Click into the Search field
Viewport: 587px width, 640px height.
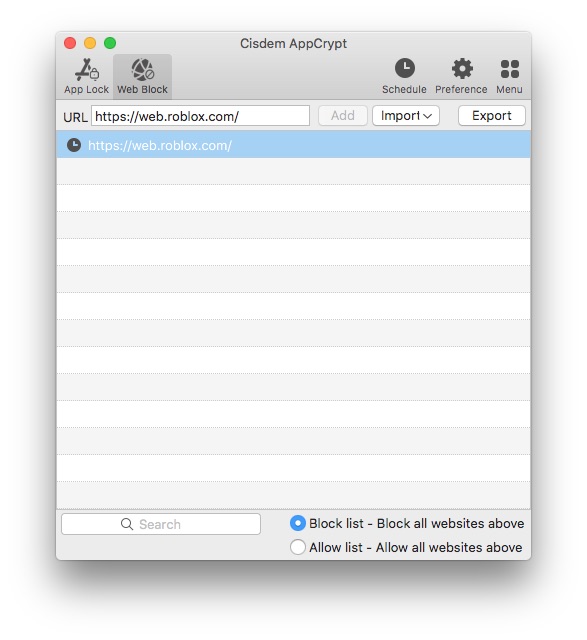click(x=161, y=524)
